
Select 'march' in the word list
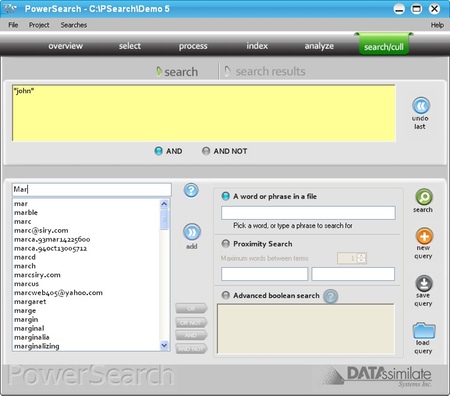click(x=25, y=266)
